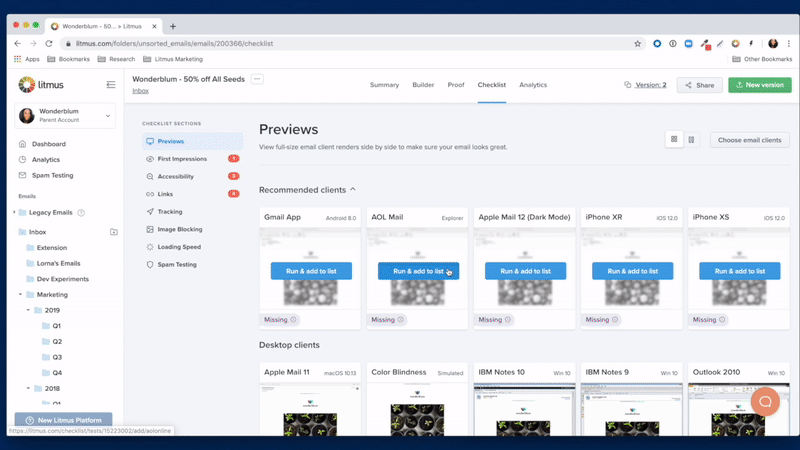Collapse the sidebar with the hamburger icon

(111, 85)
